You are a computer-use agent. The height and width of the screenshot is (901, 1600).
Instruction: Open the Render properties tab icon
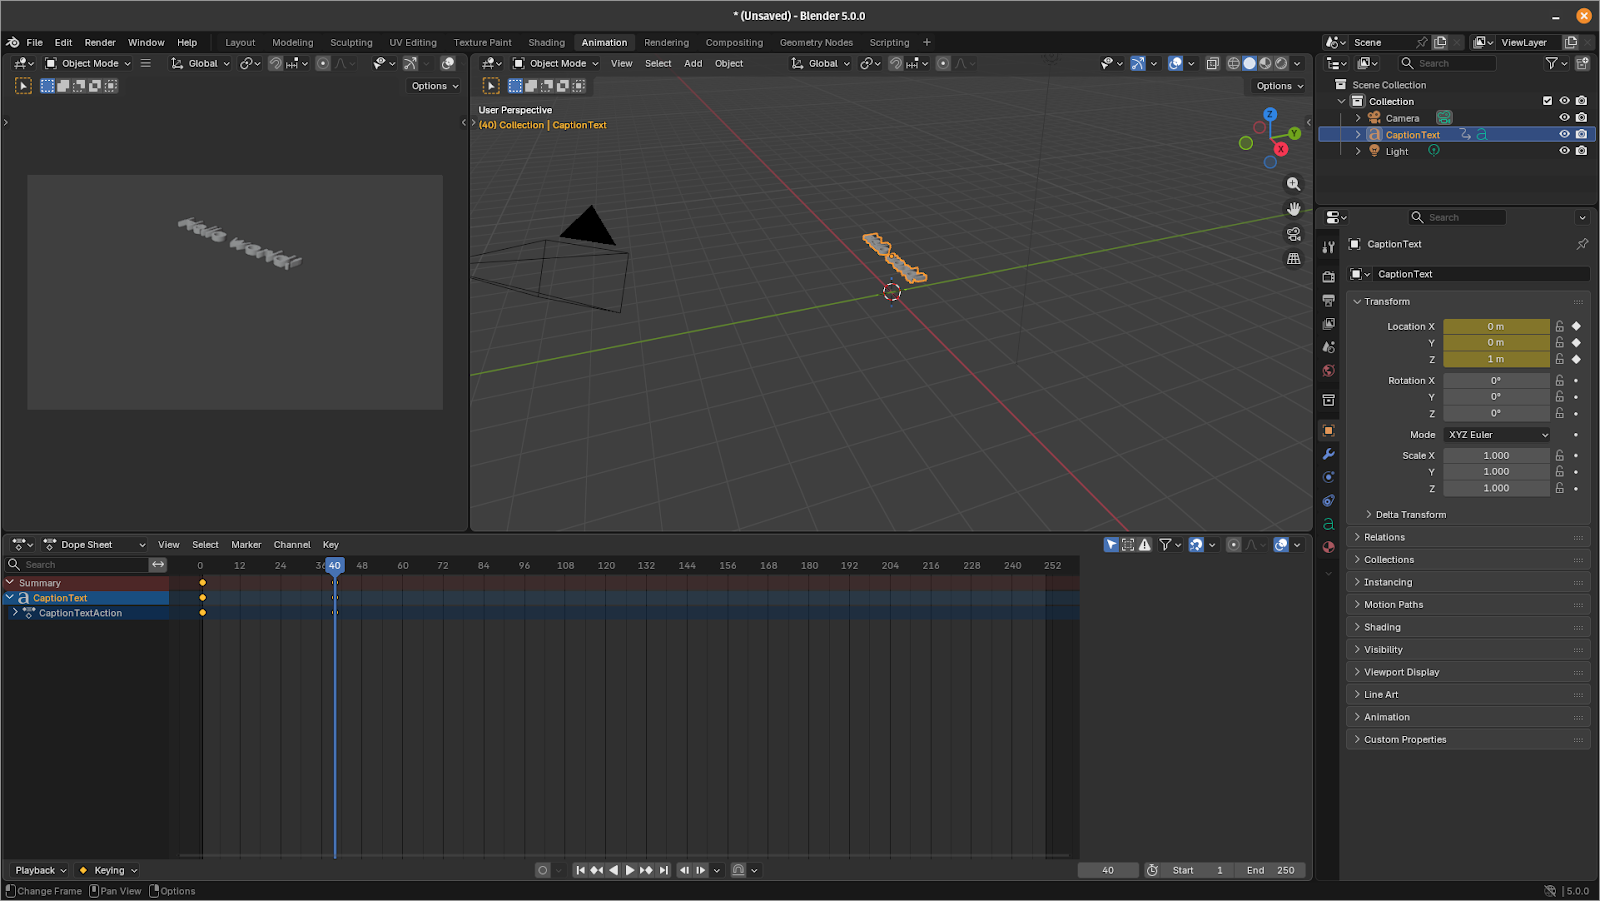(1328, 277)
